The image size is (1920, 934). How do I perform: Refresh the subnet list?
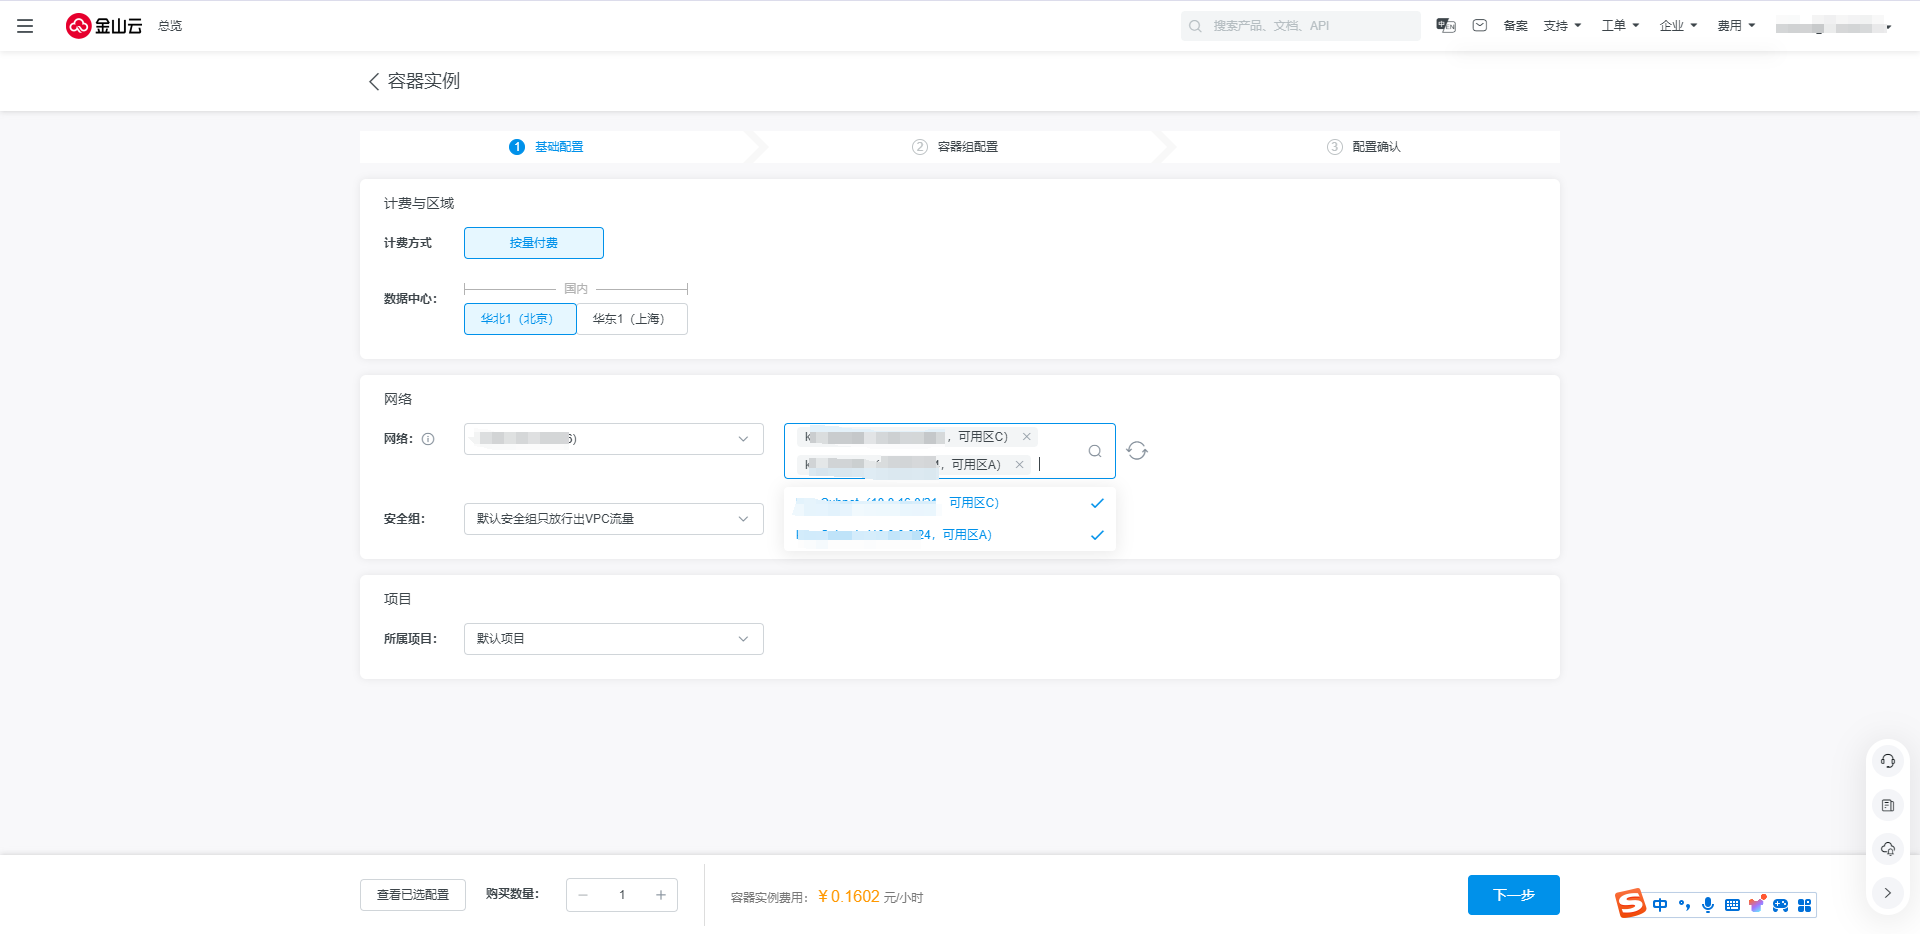[x=1137, y=451]
